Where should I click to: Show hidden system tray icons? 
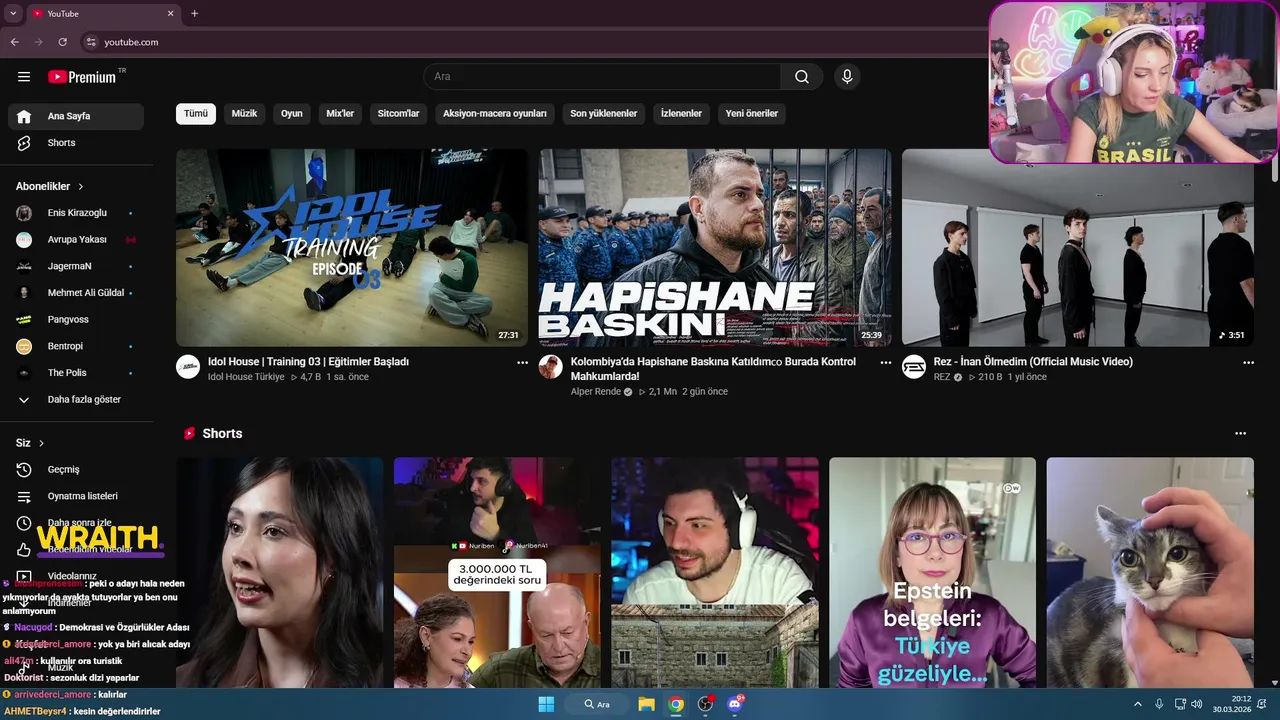(x=1137, y=704)
